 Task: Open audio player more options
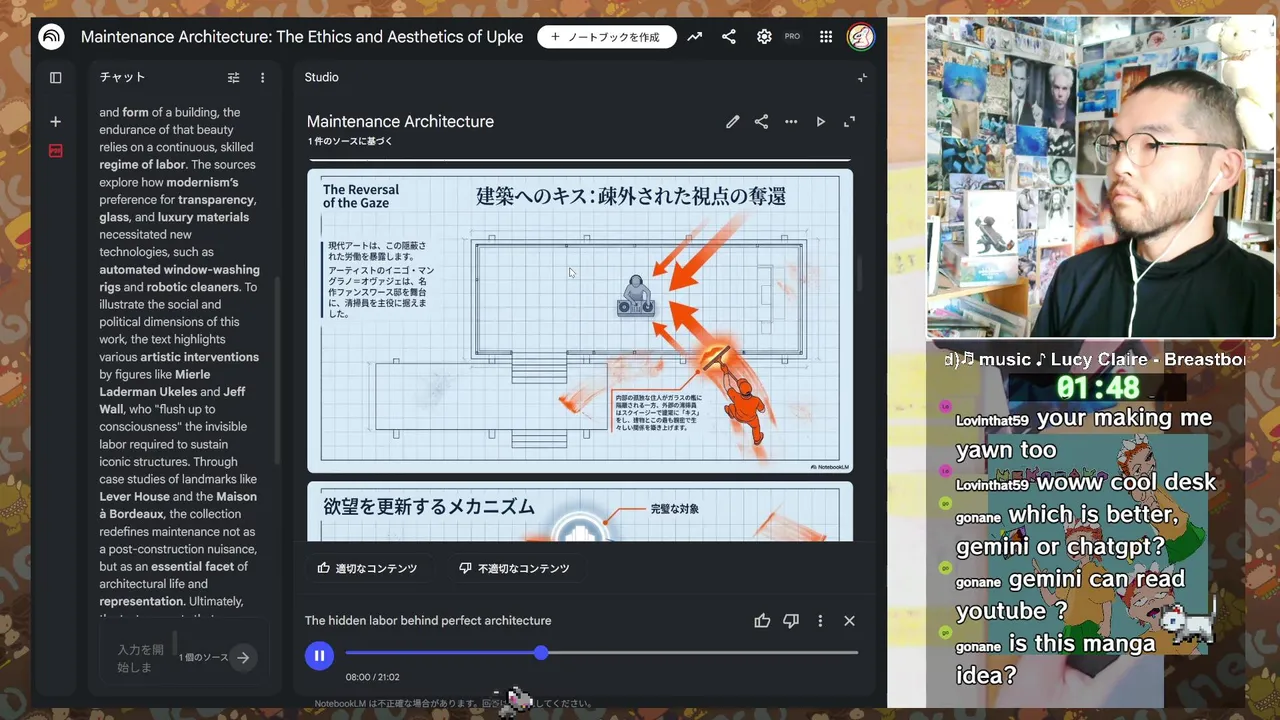click(820, 621)
